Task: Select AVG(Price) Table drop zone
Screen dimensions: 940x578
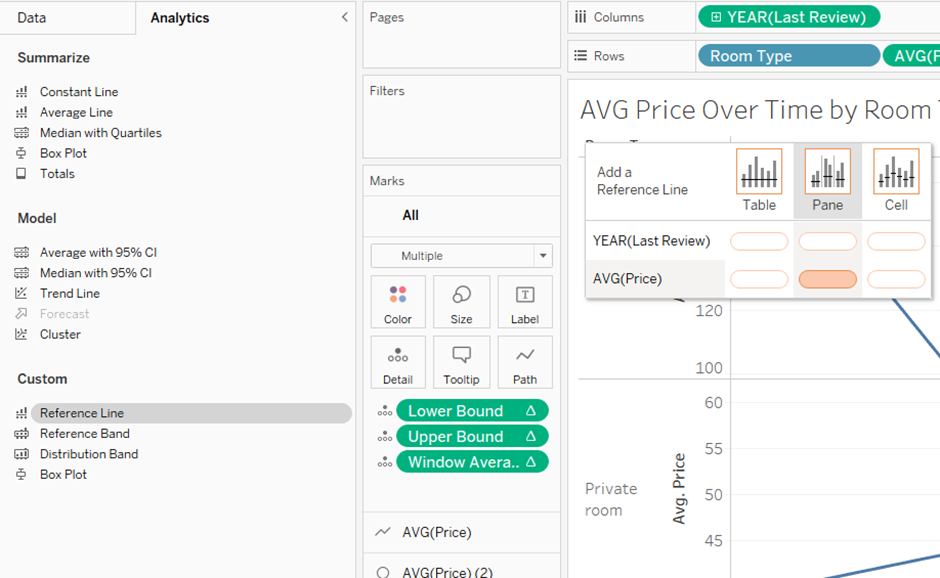Action: 759,279
